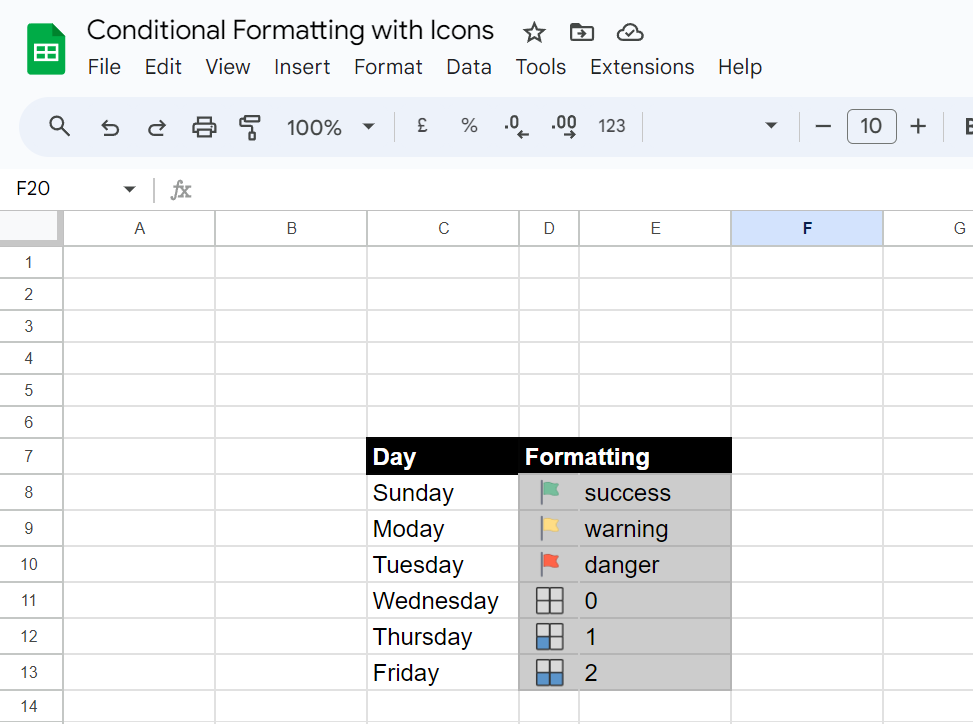
Task: Select column E header
Action: coord(655,229)
